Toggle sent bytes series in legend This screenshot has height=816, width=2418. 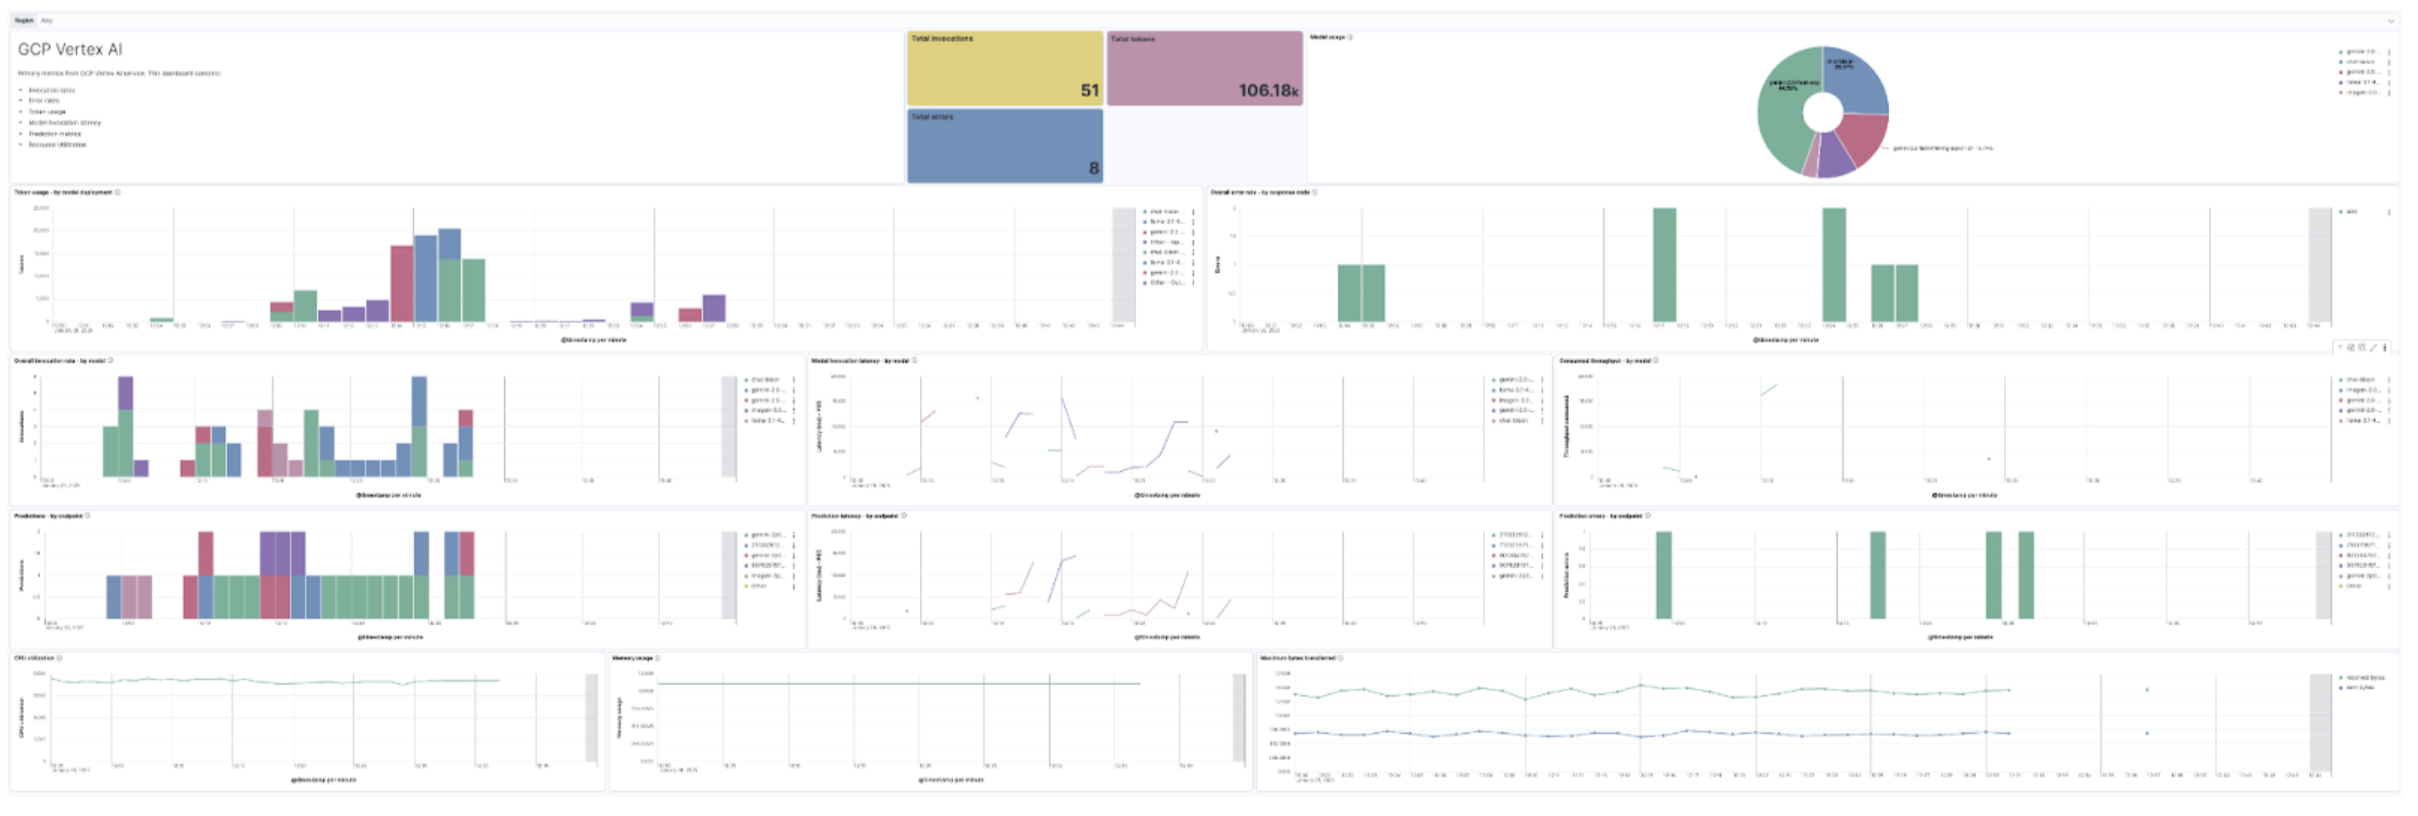coord(2359,687)
